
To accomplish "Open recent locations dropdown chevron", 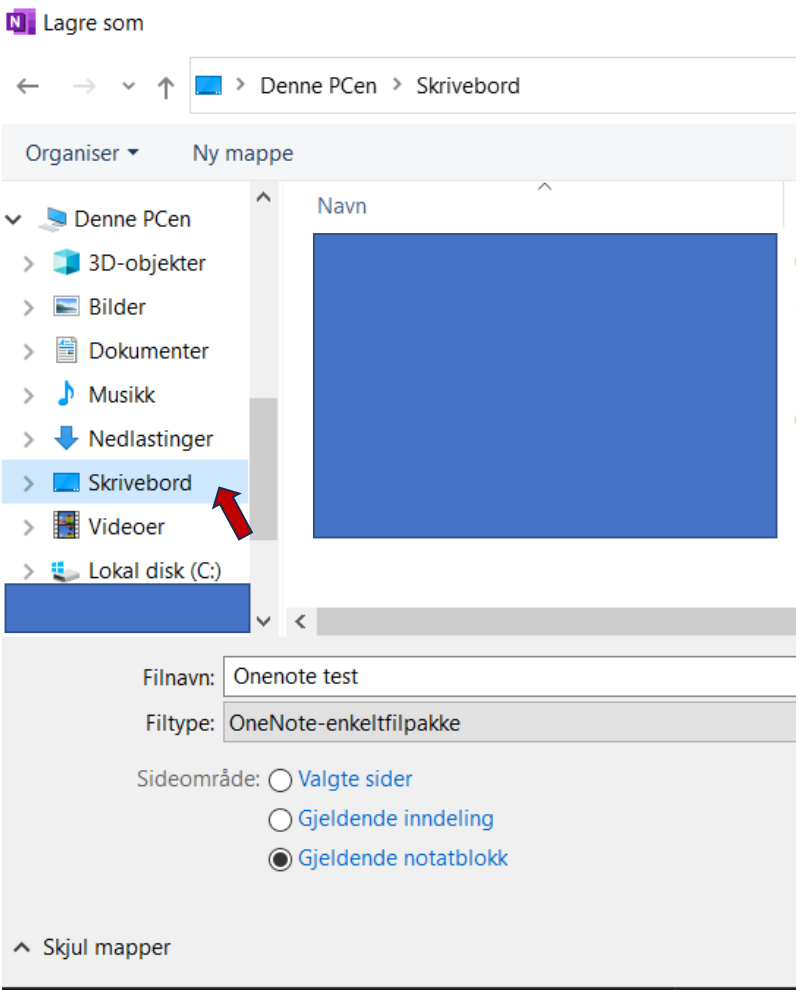I will [x=128, y=86].
